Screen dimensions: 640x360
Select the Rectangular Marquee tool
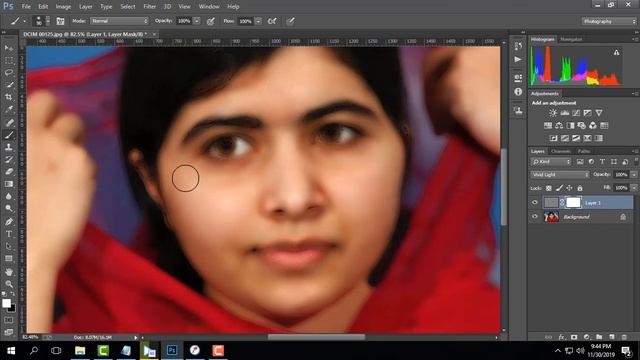[9, 60]
